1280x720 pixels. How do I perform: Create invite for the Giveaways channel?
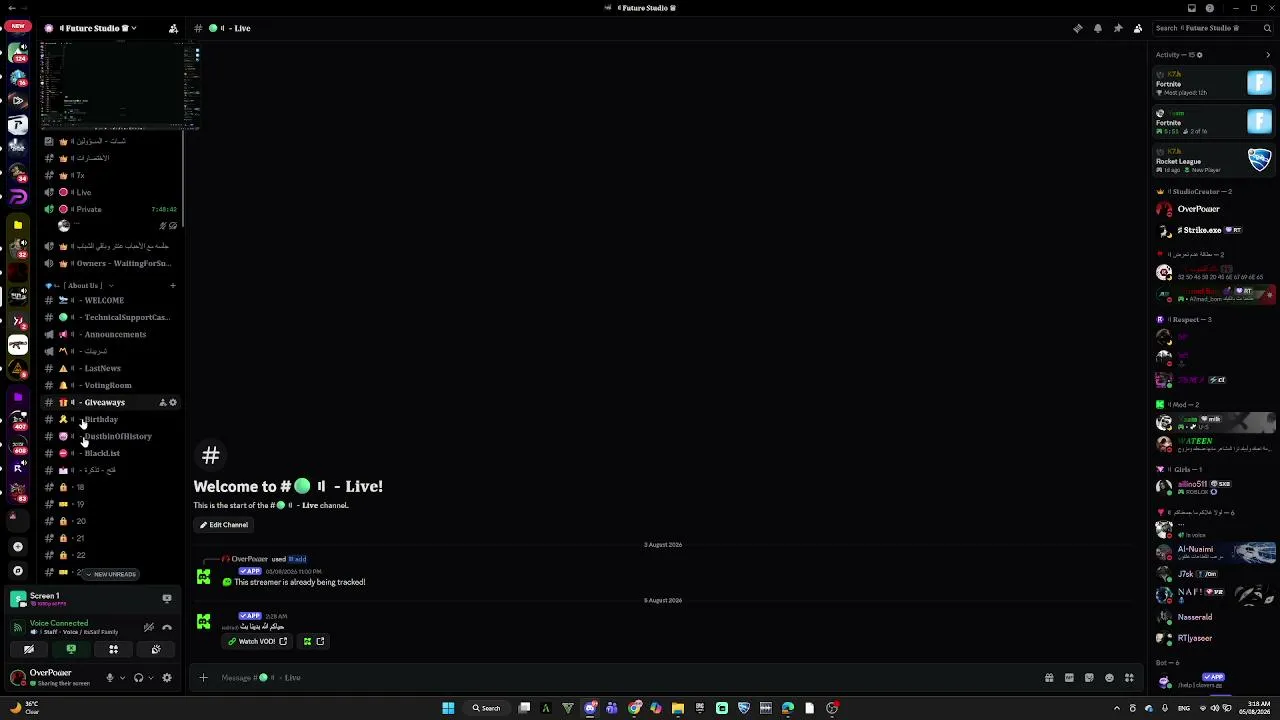coord(162,403)
